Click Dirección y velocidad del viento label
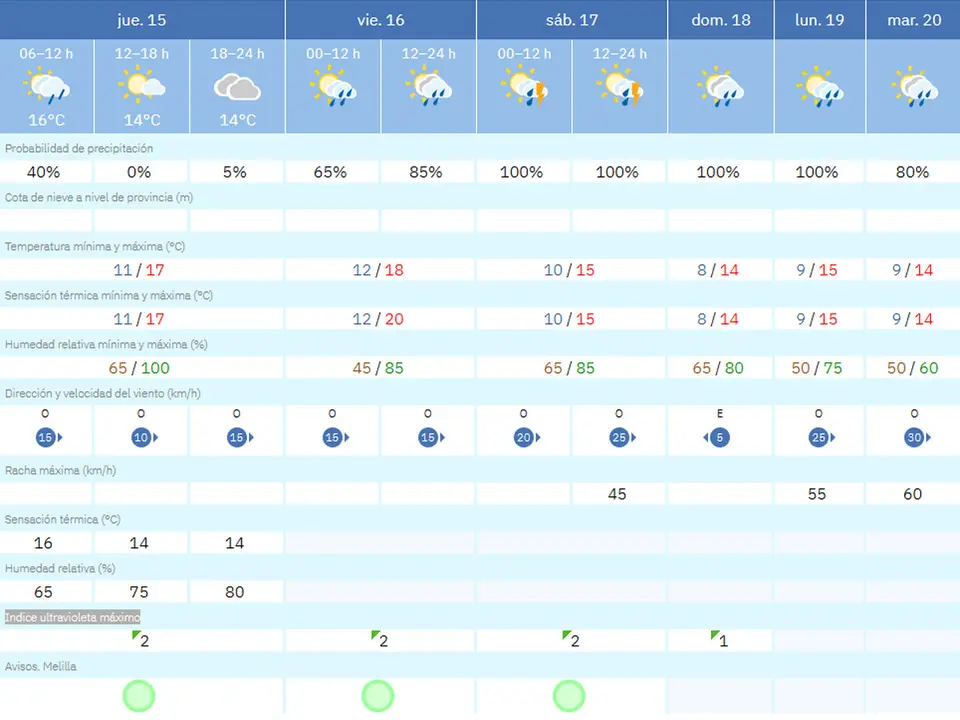The height and width of the screenshot is (720, 960). pyautogui.click(x=102, y=393)
